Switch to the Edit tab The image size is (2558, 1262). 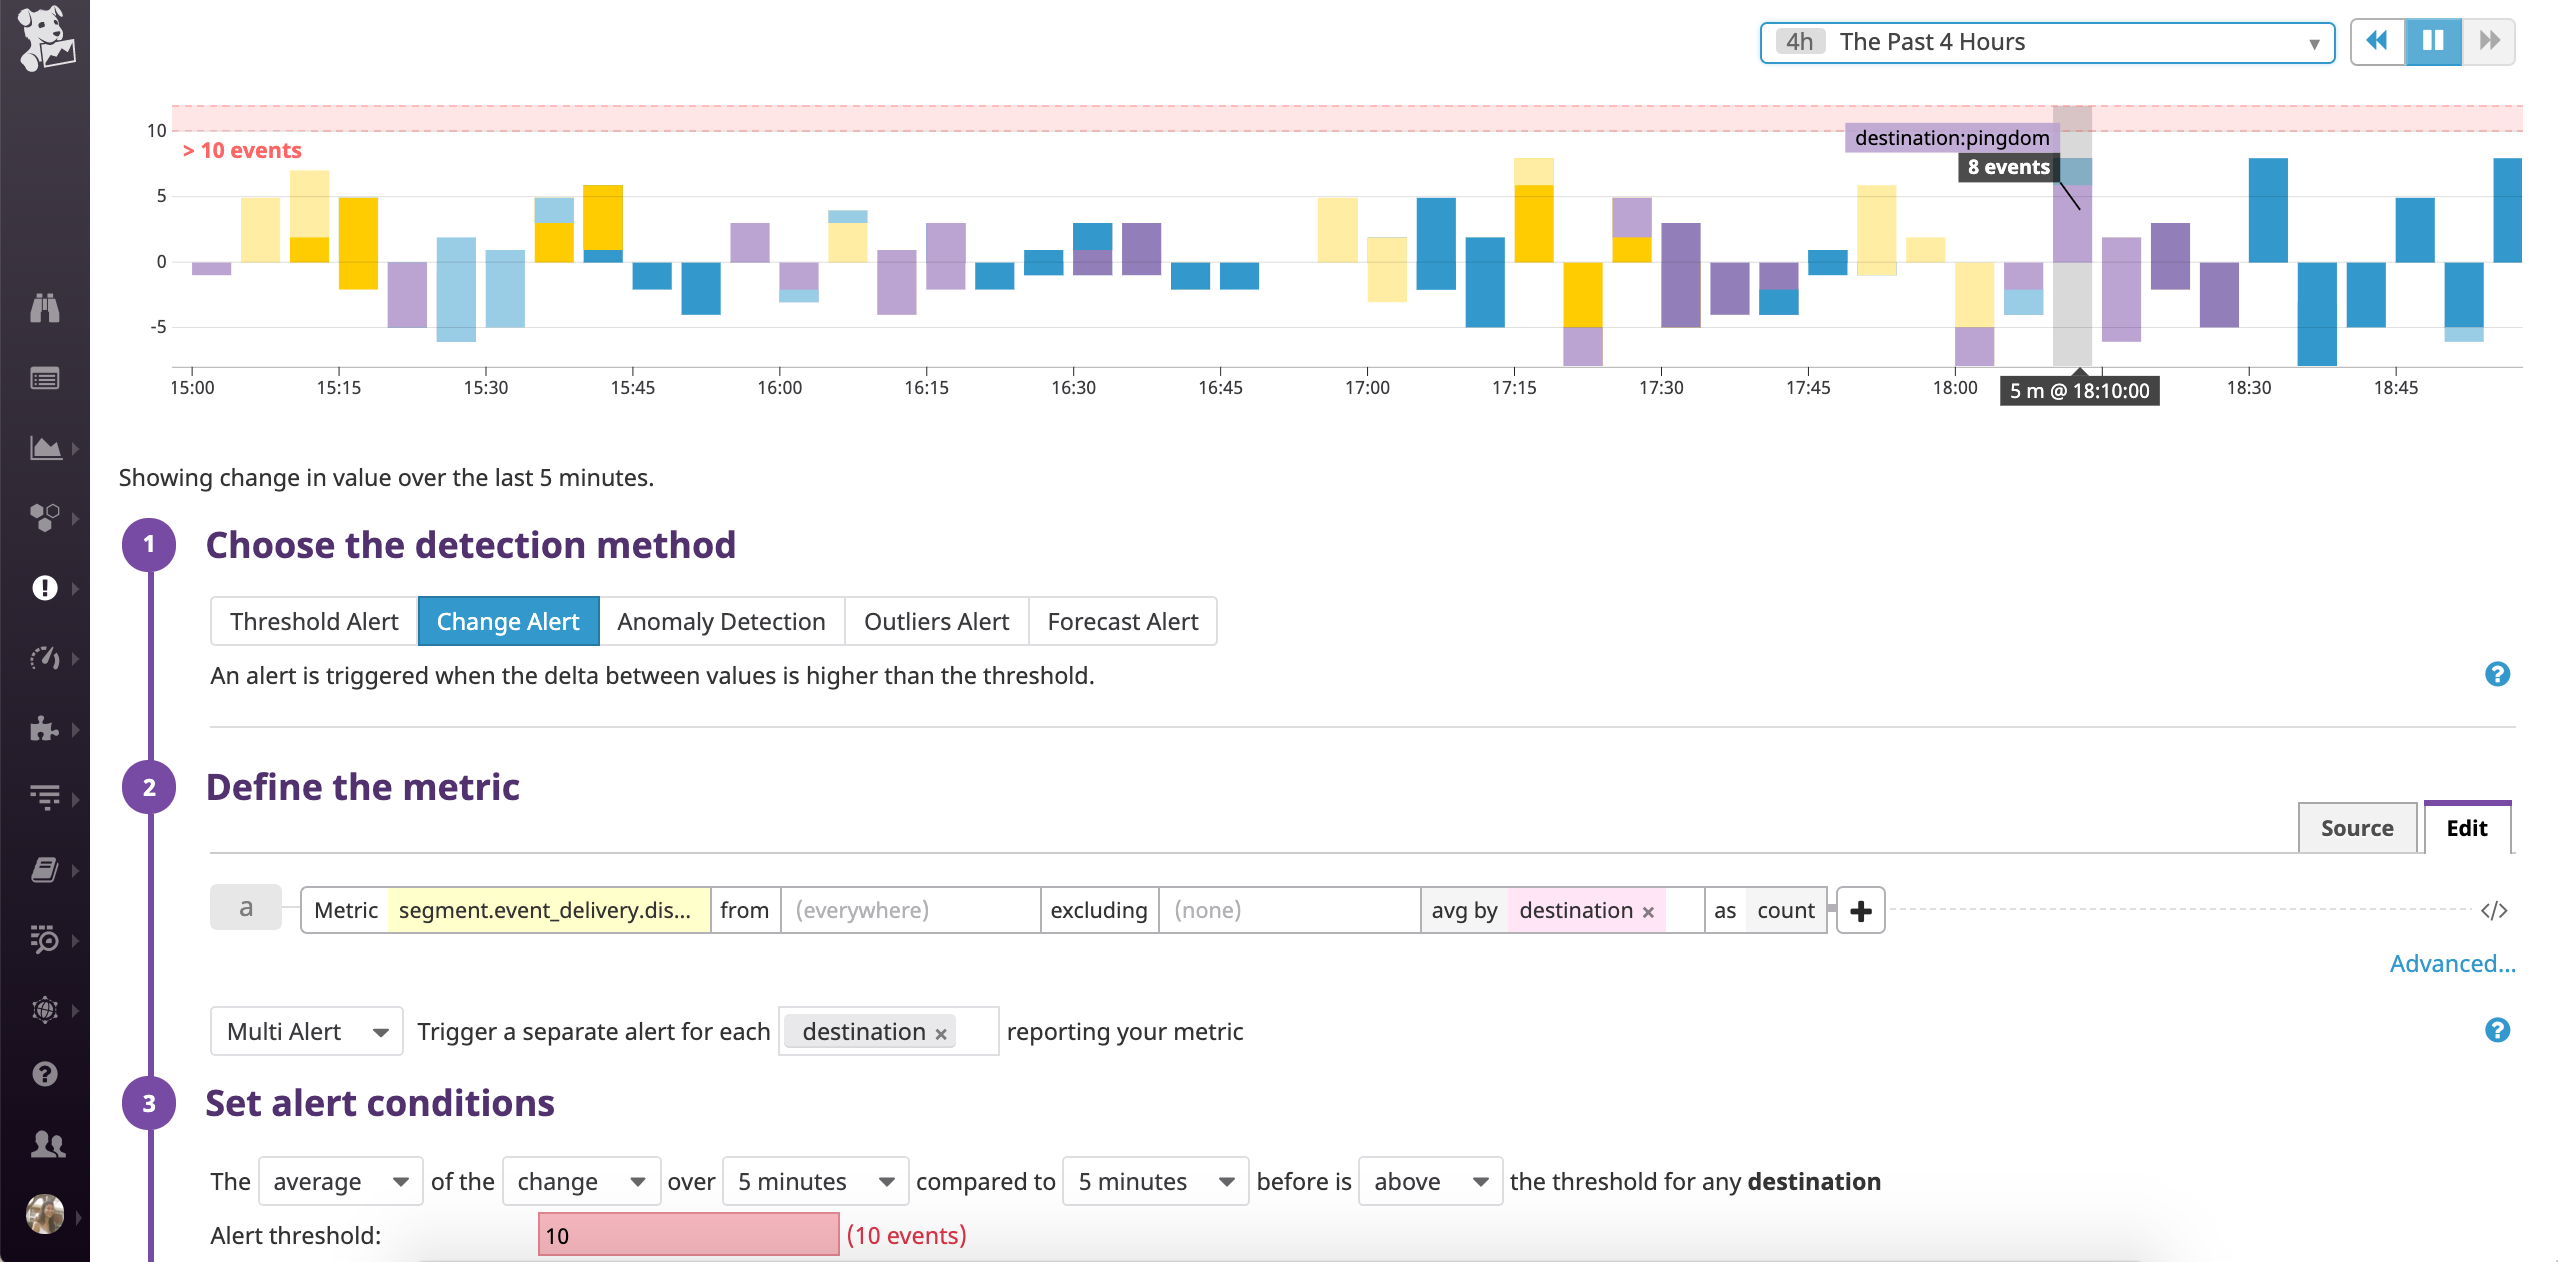point(2466,828)
